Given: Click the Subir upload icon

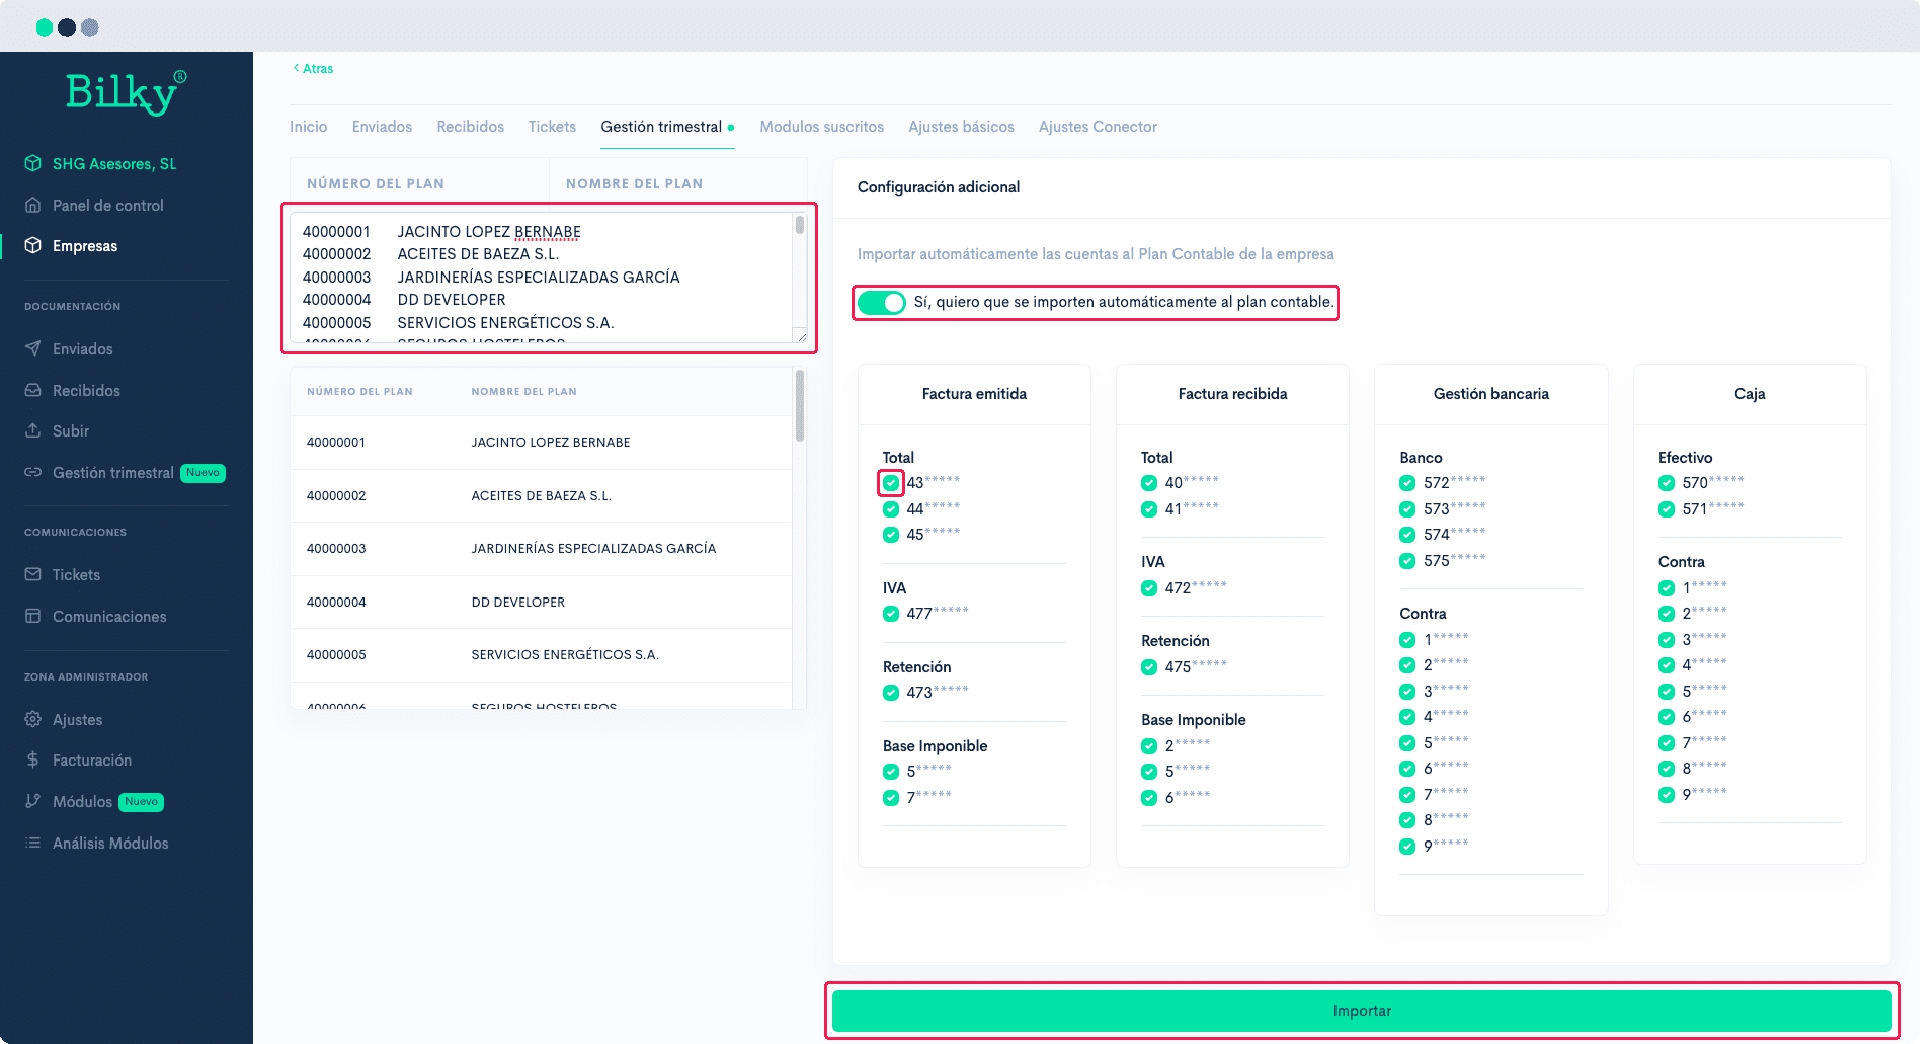Looking at the screenshot, I should [33, 431].
